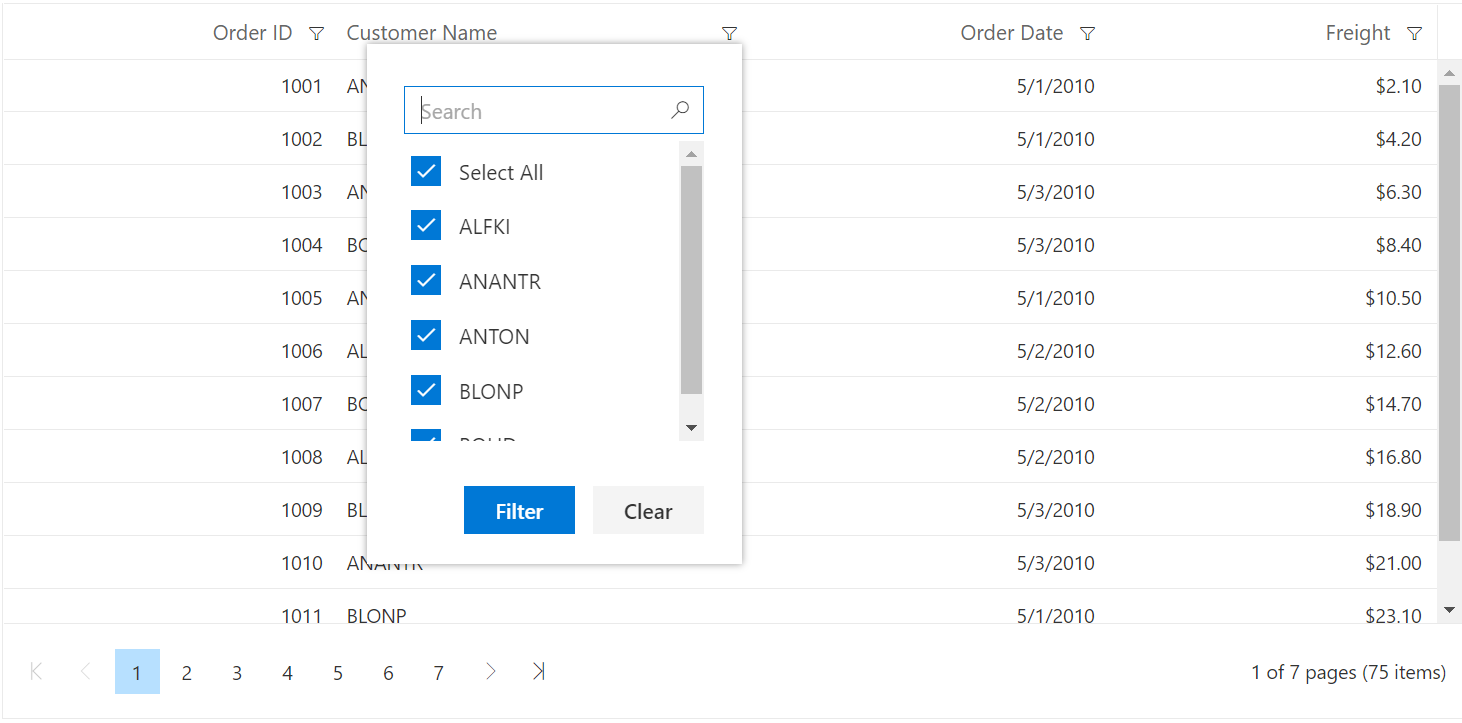The height and width of the screenshot is (723, 1462).
Task: Go to the next page arrow
Action: click(x=490, y=672)
